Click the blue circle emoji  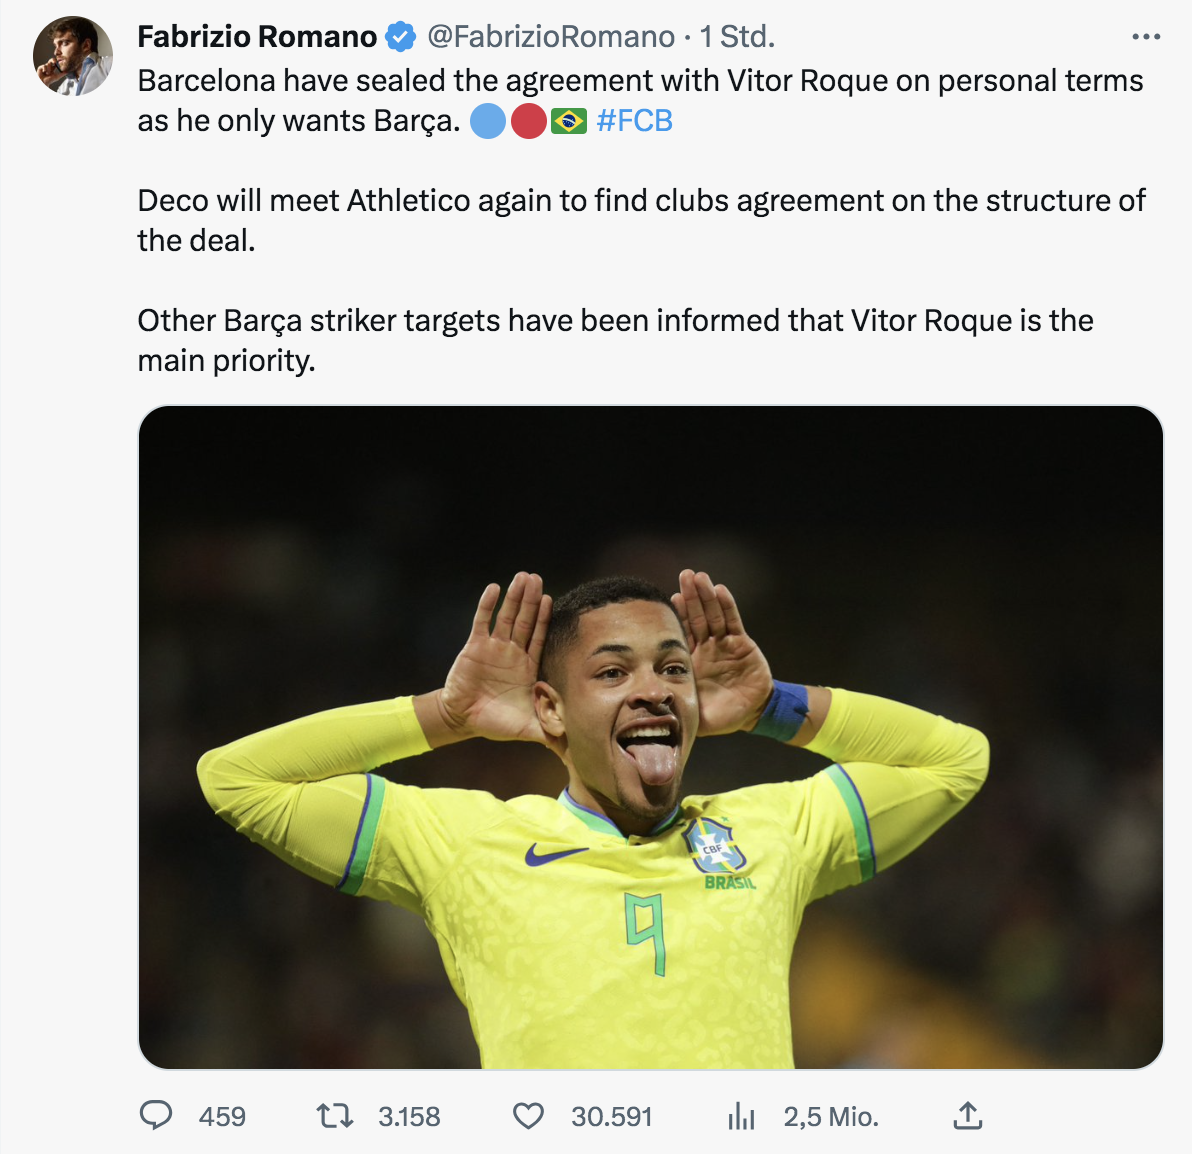(x=488, y=121)
